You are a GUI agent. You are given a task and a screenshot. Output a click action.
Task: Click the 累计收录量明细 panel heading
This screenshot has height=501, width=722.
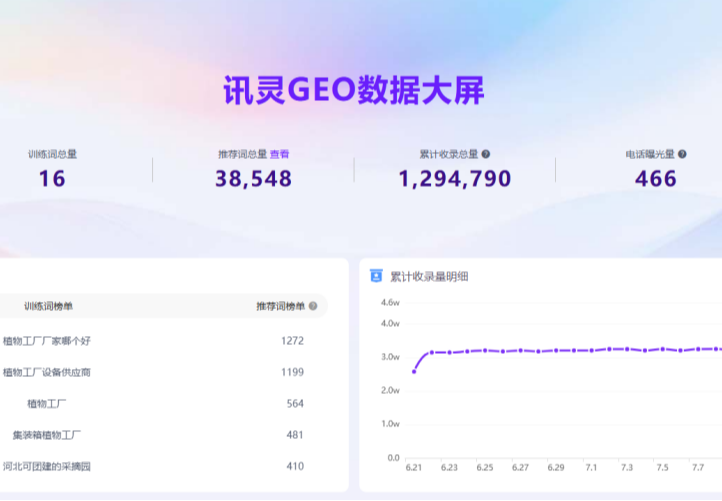click(429, 277)
